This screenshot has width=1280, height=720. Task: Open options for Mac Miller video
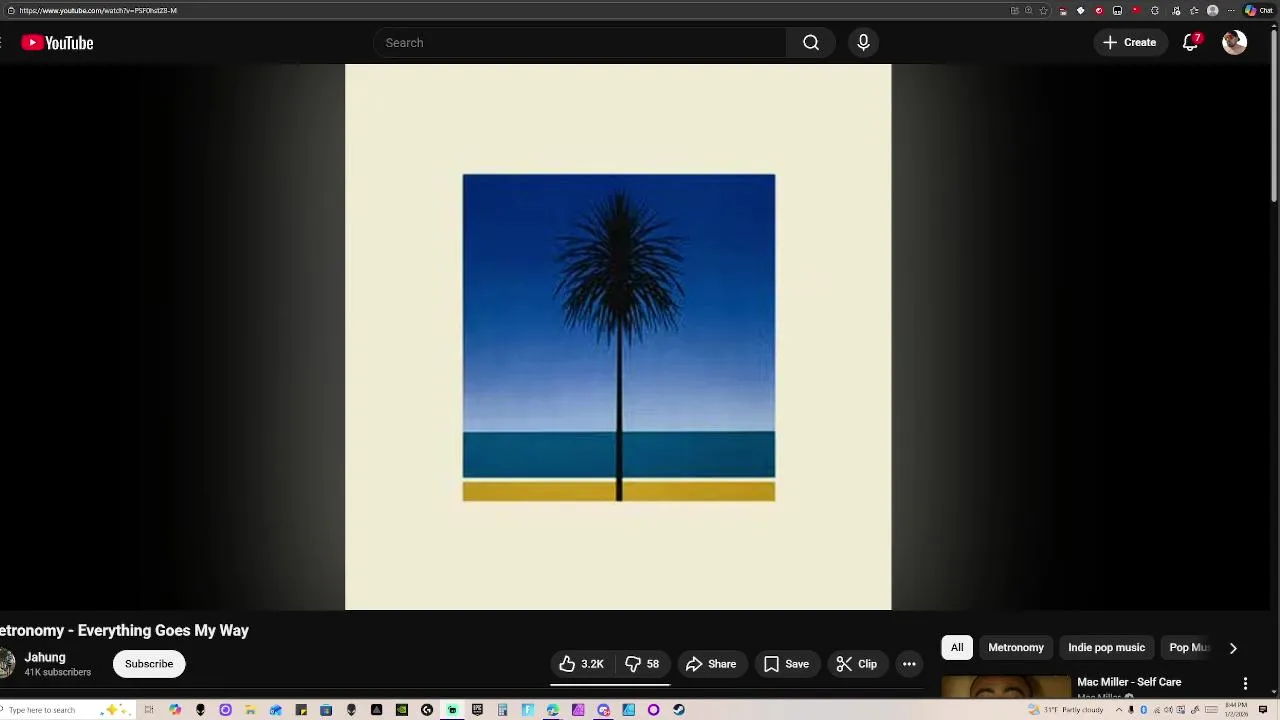[1245, 684]
